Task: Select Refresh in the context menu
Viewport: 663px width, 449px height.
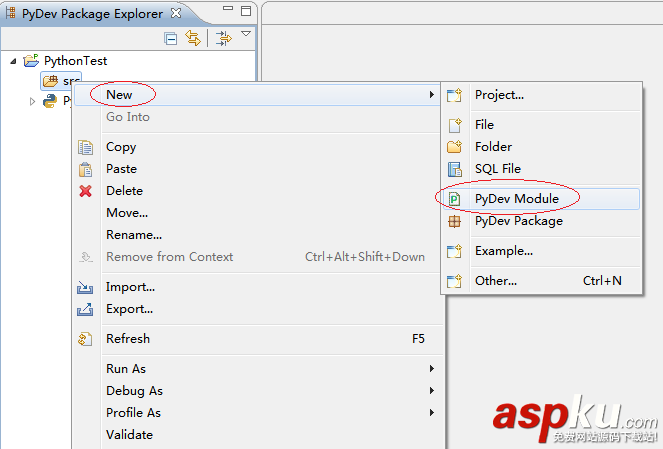Action: click(x=257, y=339)
